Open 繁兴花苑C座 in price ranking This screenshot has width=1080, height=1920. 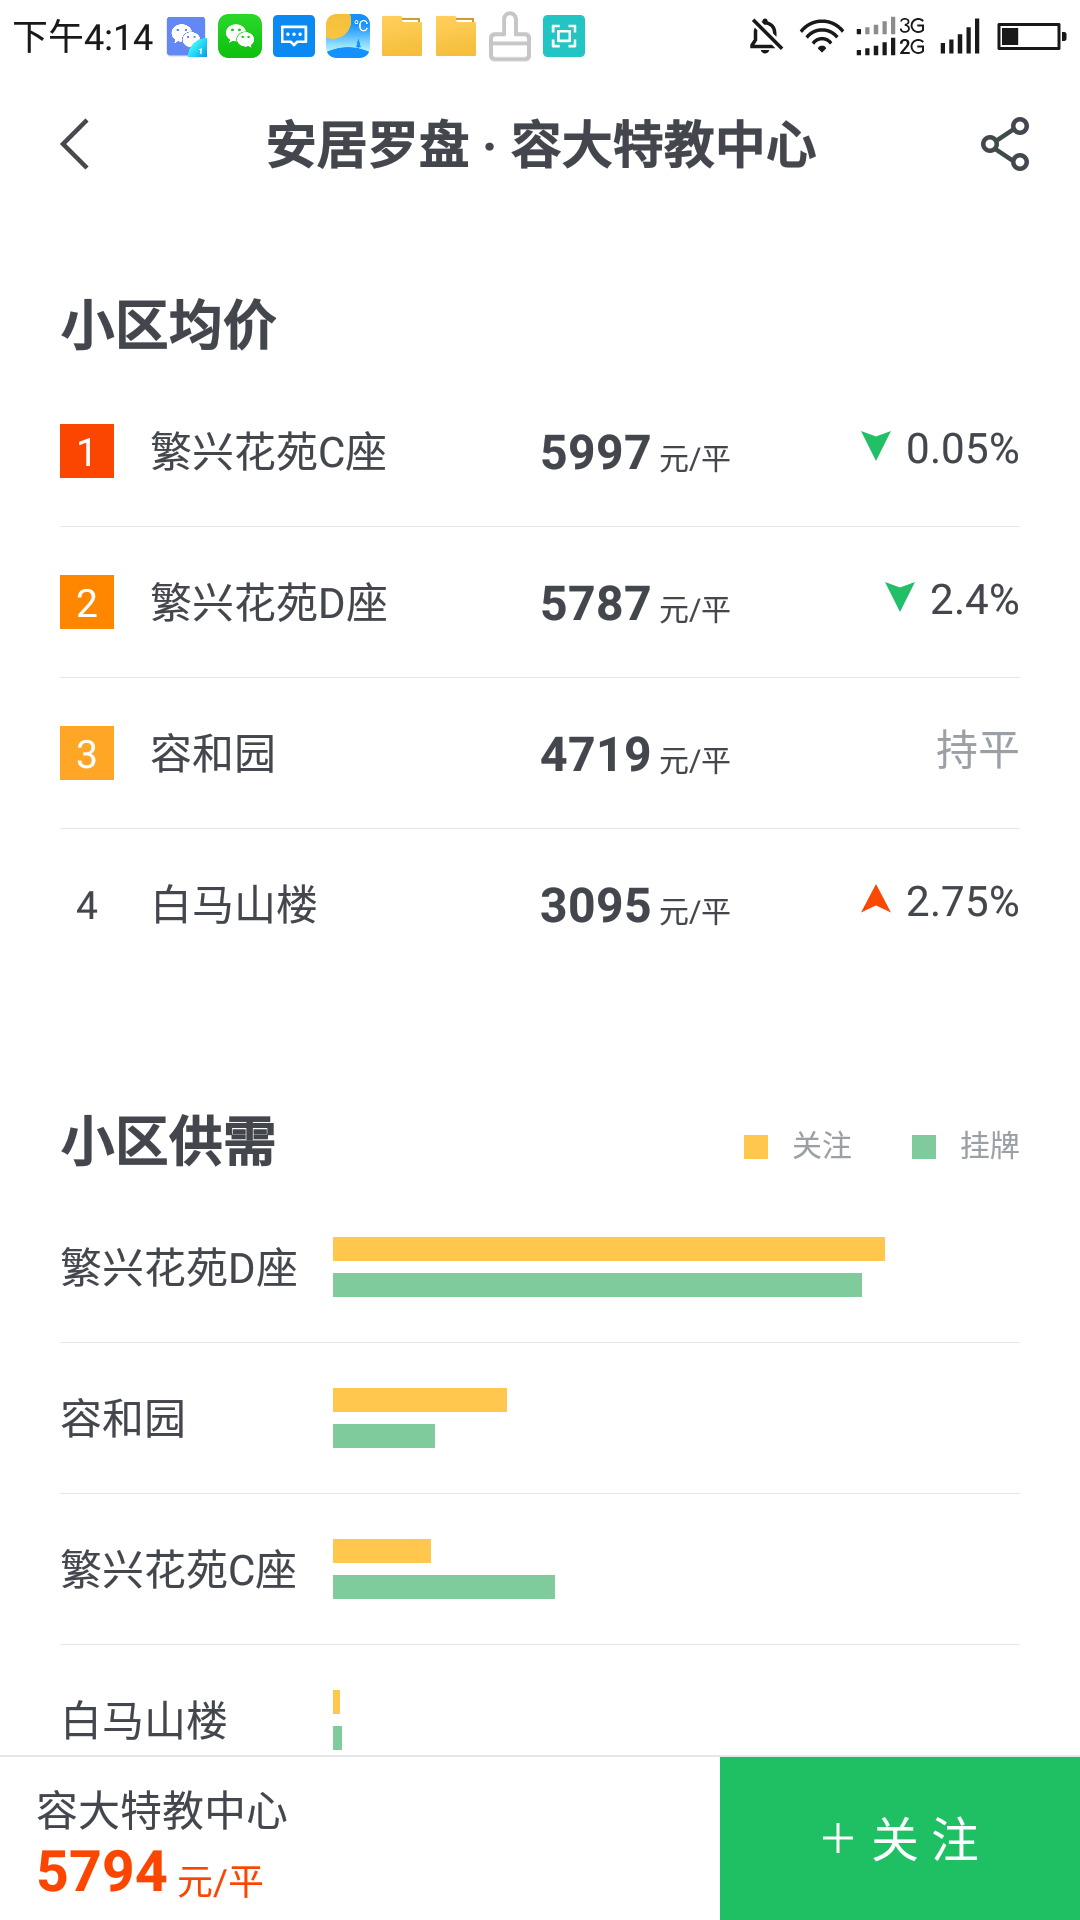(x=269, y=452)
